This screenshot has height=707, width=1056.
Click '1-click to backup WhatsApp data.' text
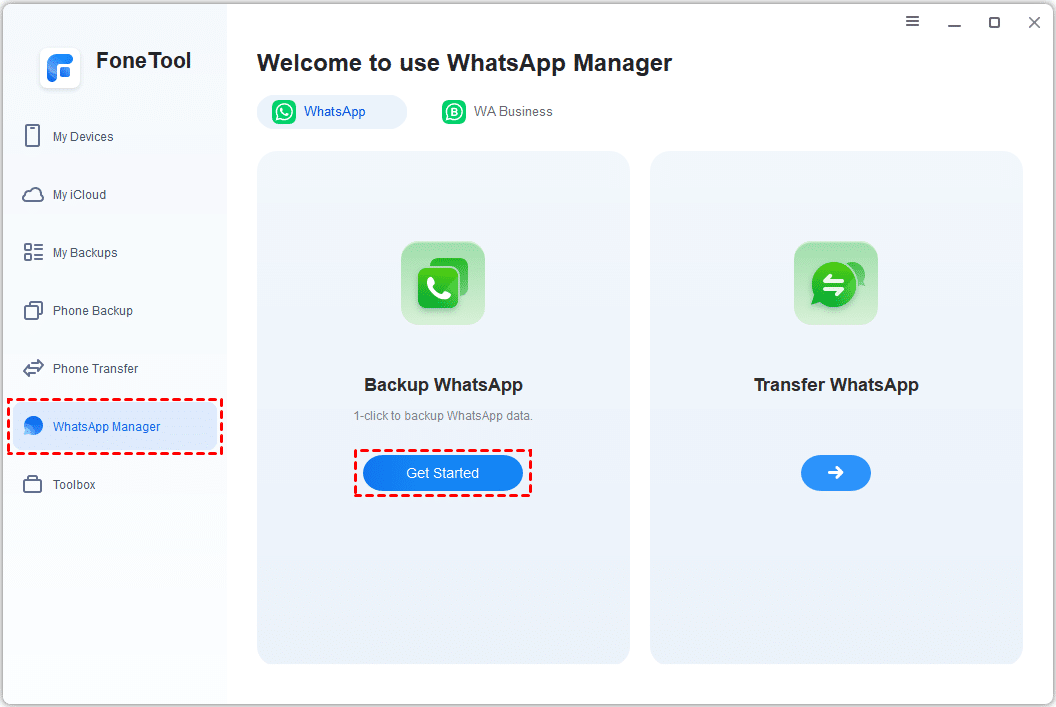tap(443, 415)
